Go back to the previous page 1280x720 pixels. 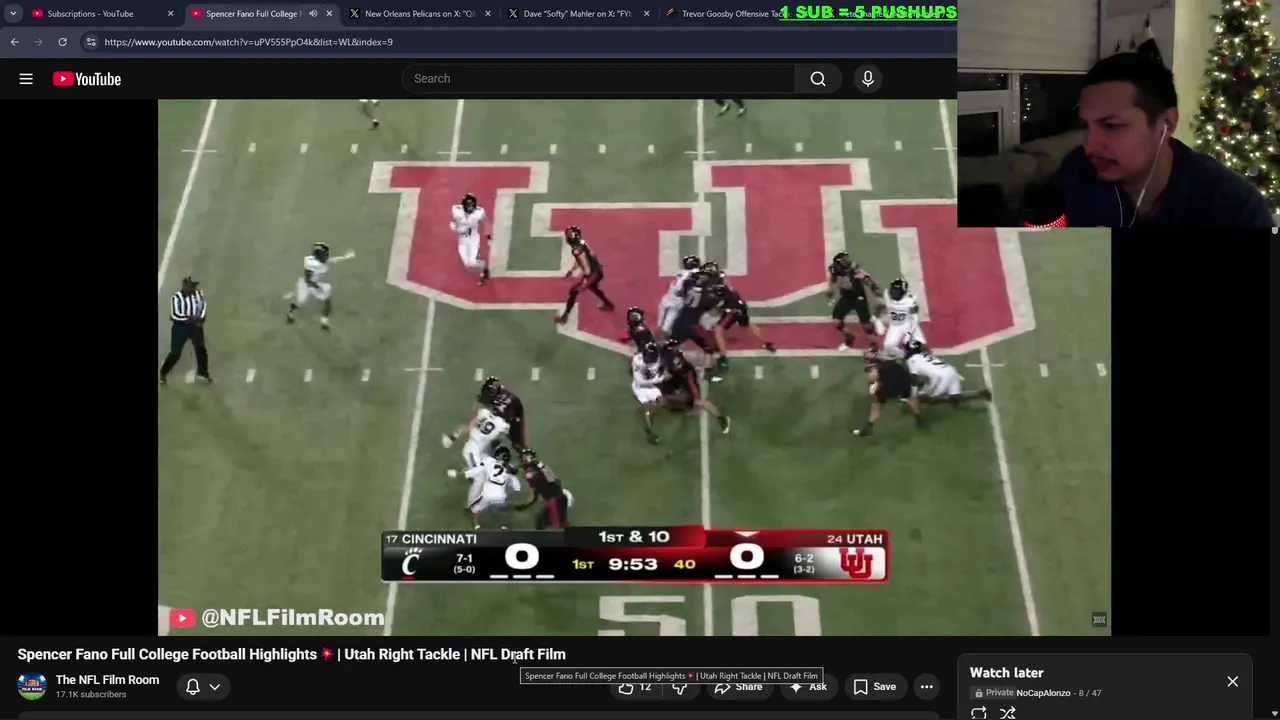[15, 42]
